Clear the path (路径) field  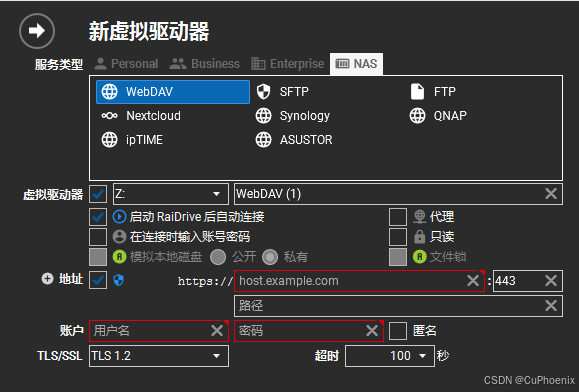click(x=551, y=306)
